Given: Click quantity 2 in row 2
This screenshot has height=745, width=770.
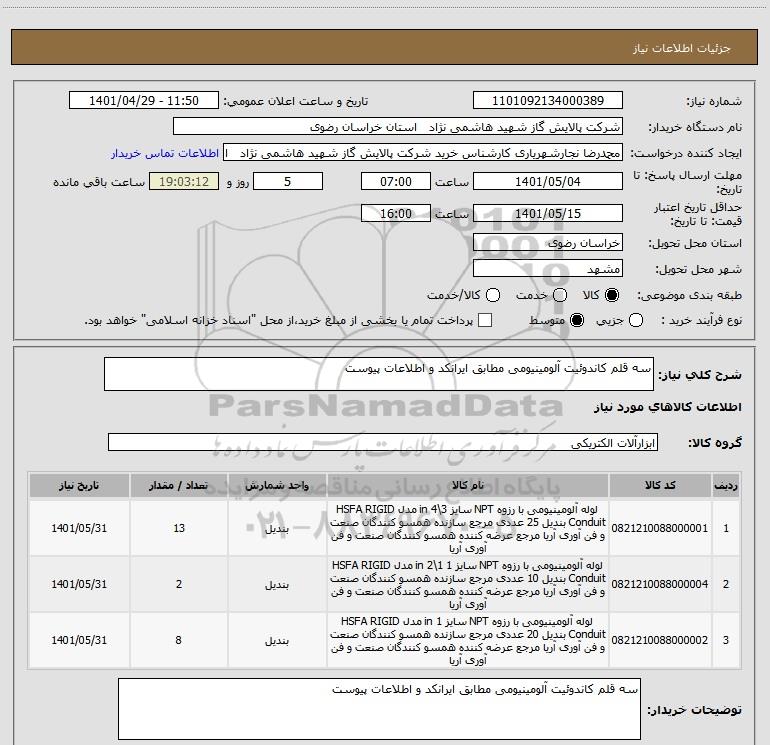Looking at the screenshot, I should (179, 584).
